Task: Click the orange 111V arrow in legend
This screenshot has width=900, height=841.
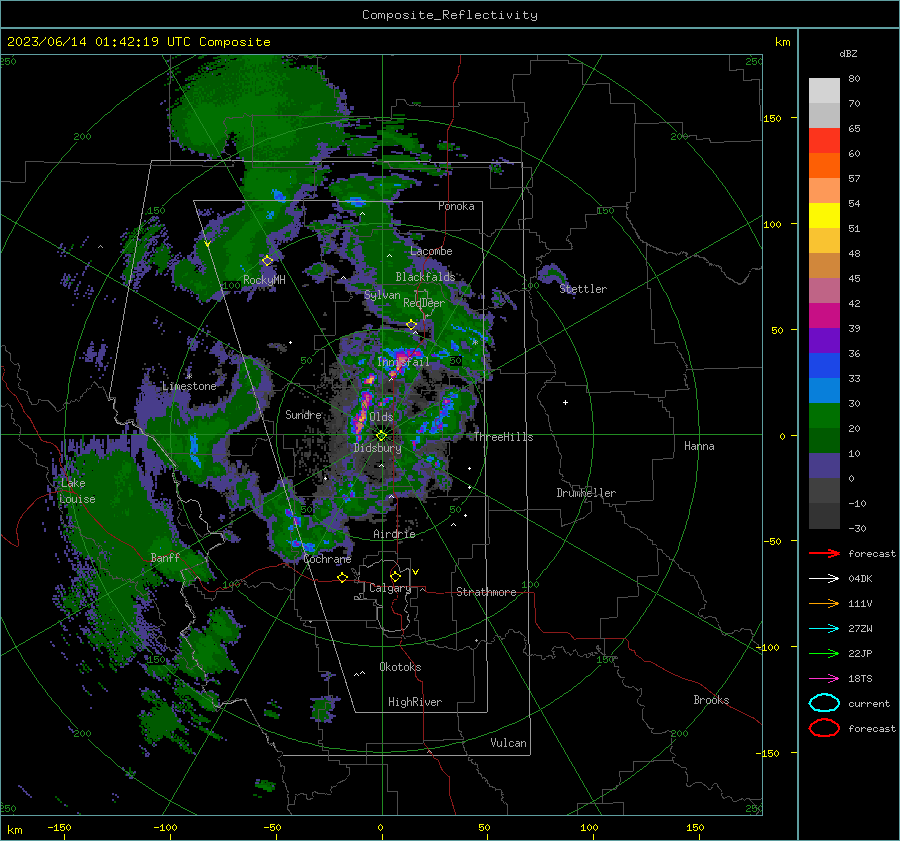Action: 824,603
